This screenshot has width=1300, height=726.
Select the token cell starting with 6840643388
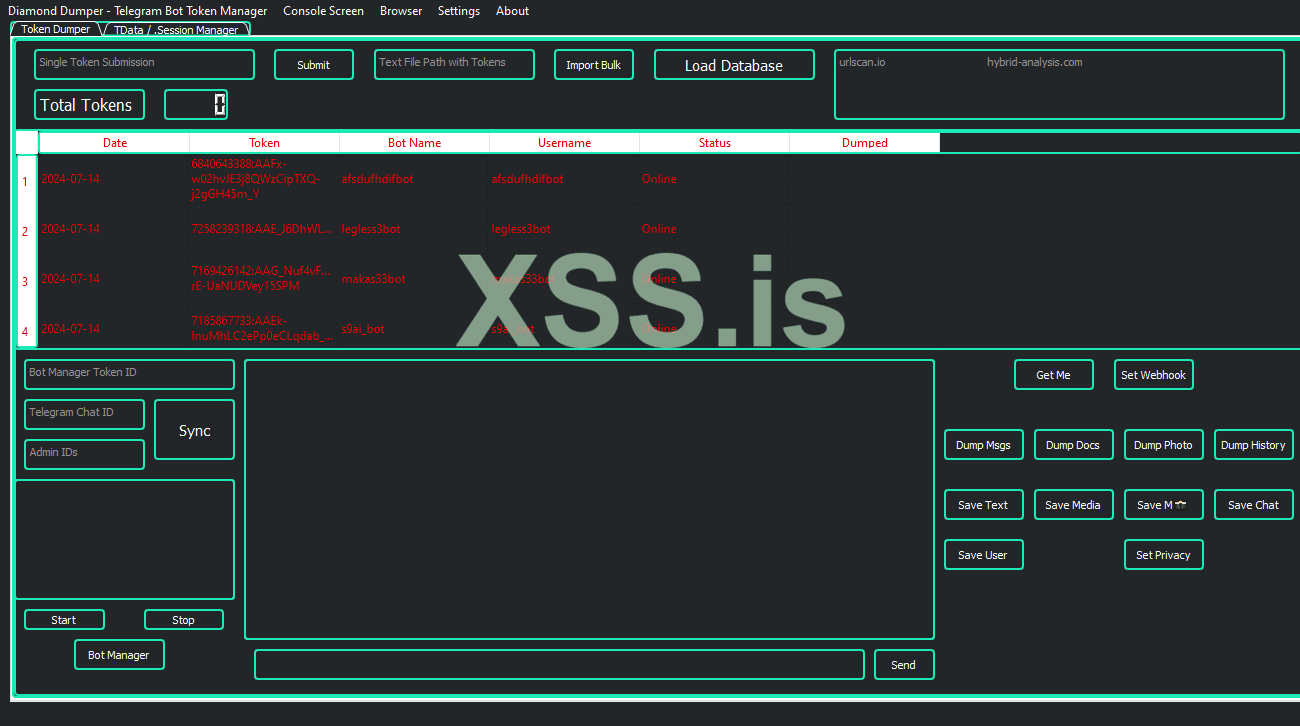click(x=265, y=179)
